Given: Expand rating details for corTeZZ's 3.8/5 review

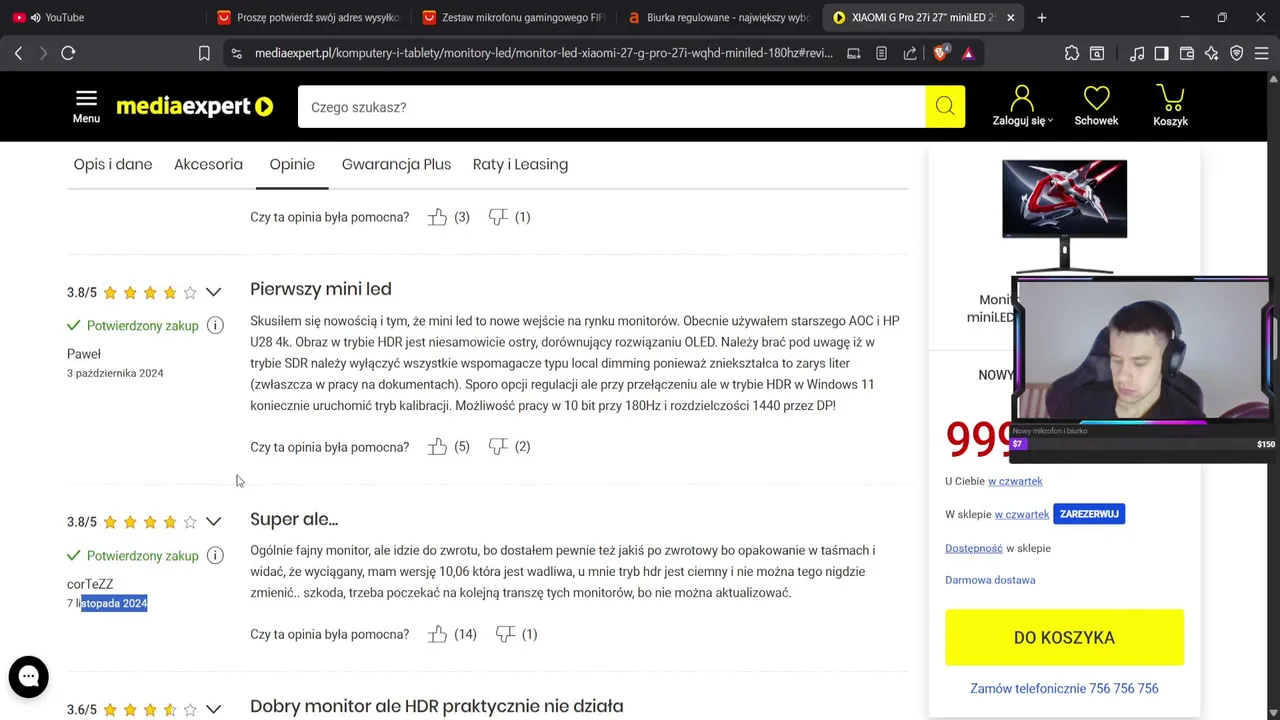Looking at the screenshot, I should click(x=213, y=521).
